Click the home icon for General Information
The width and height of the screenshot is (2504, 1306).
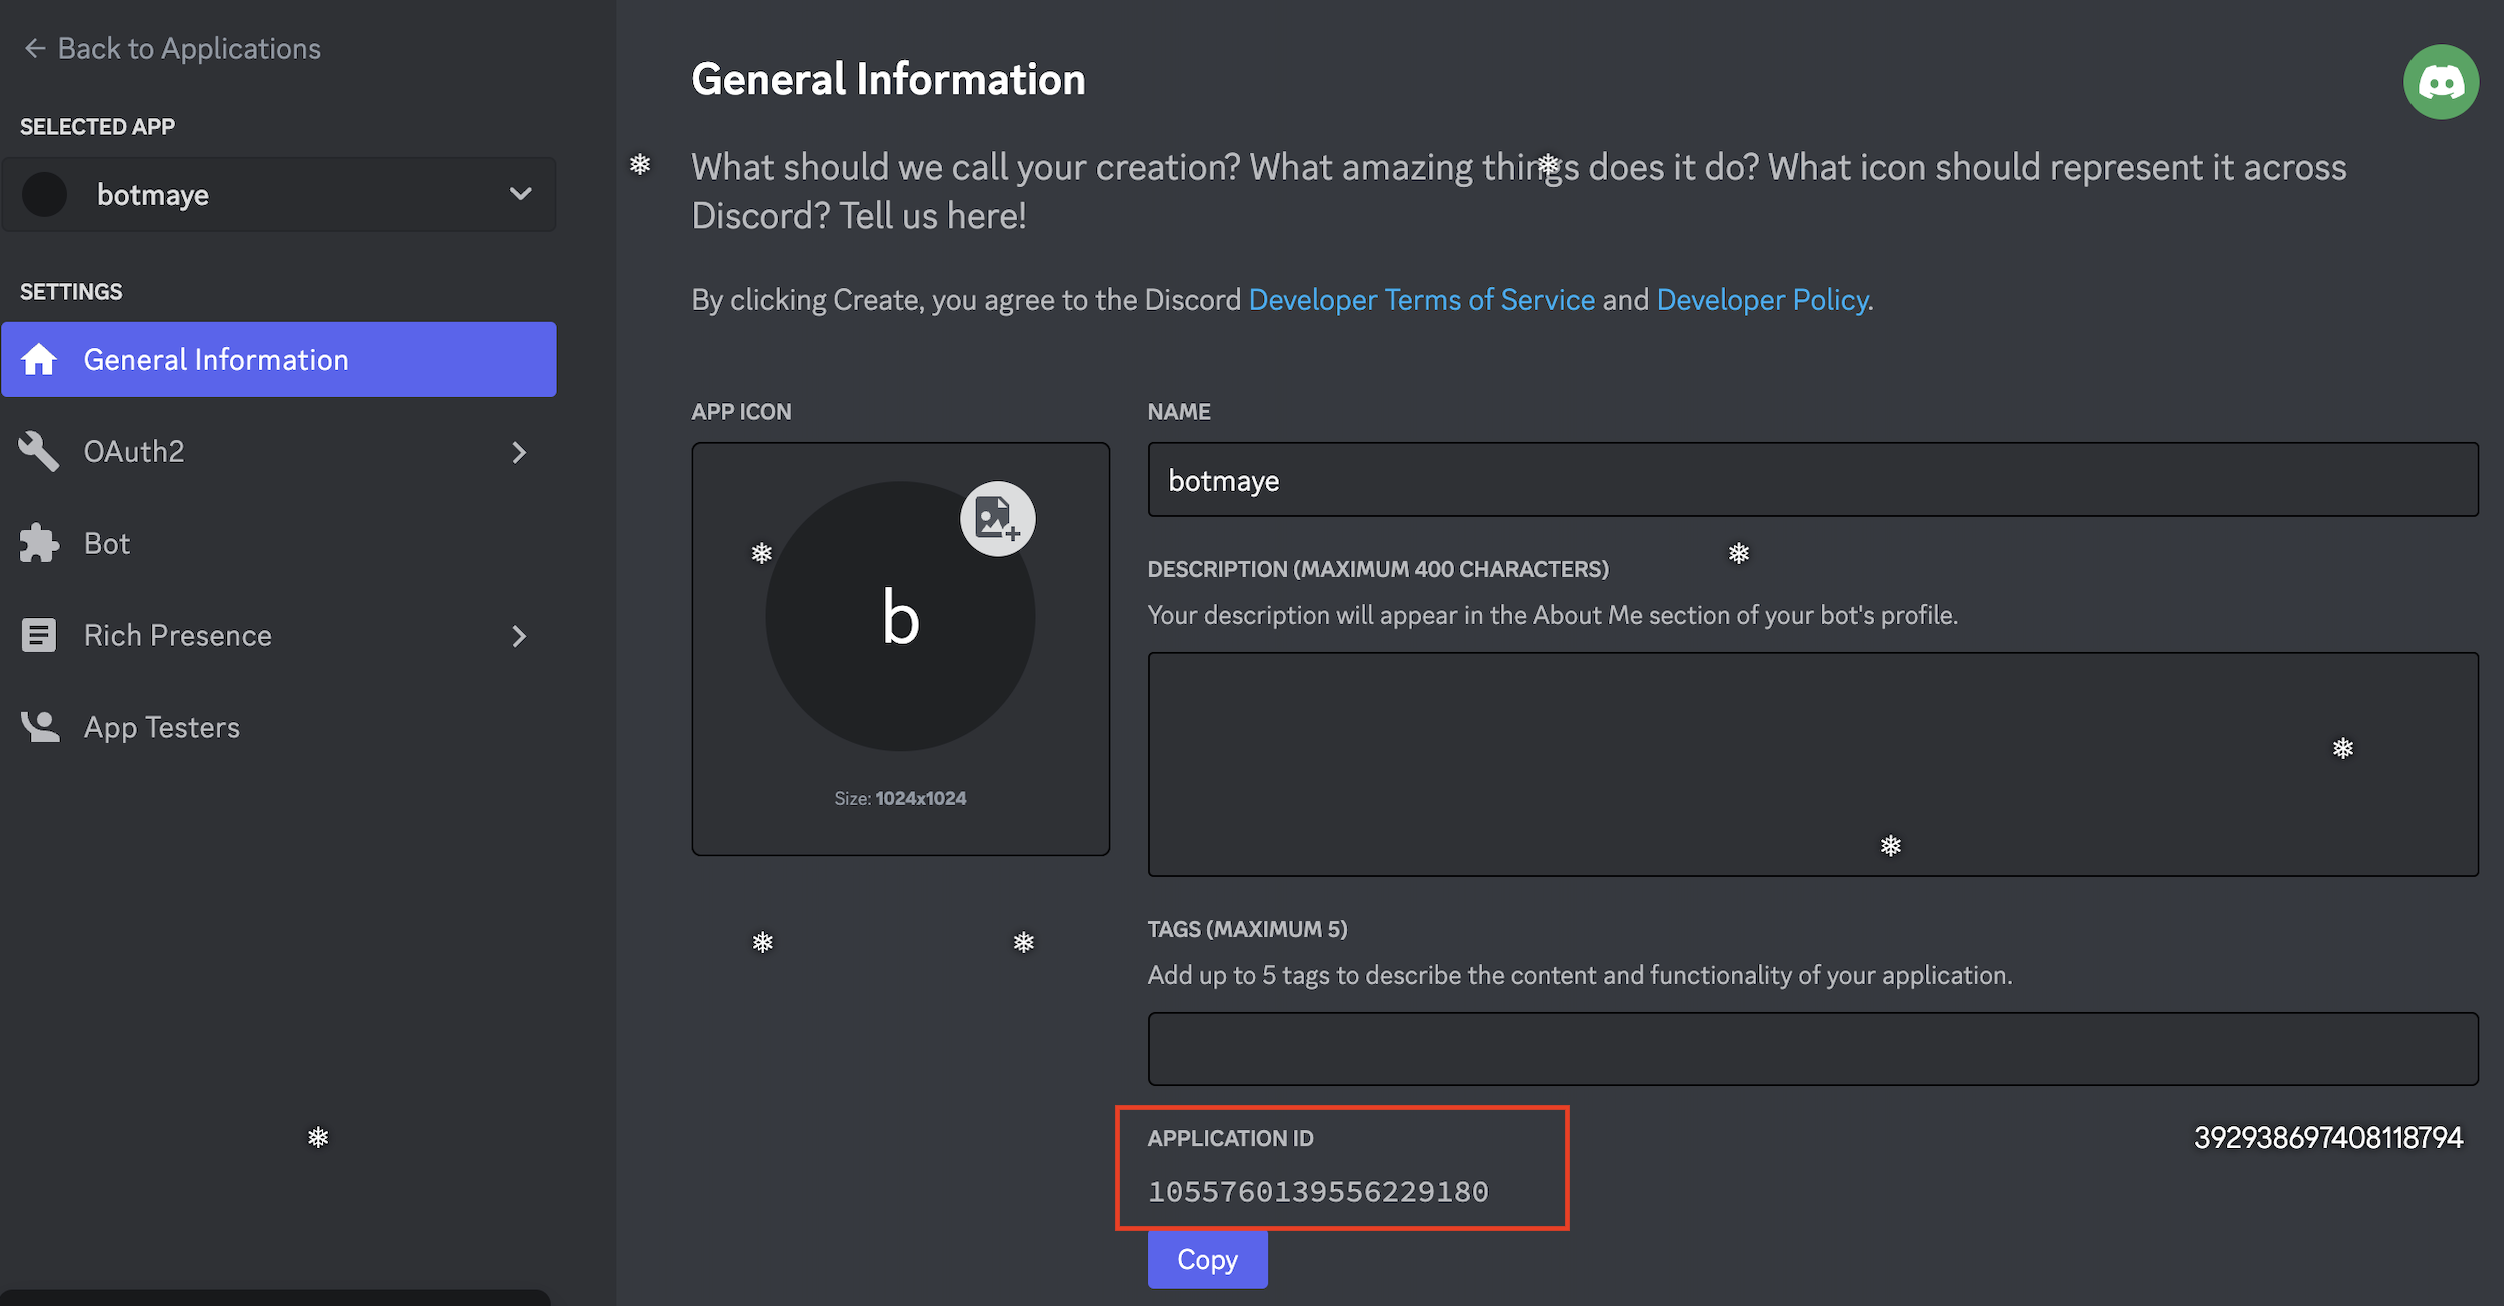(39, 360)
